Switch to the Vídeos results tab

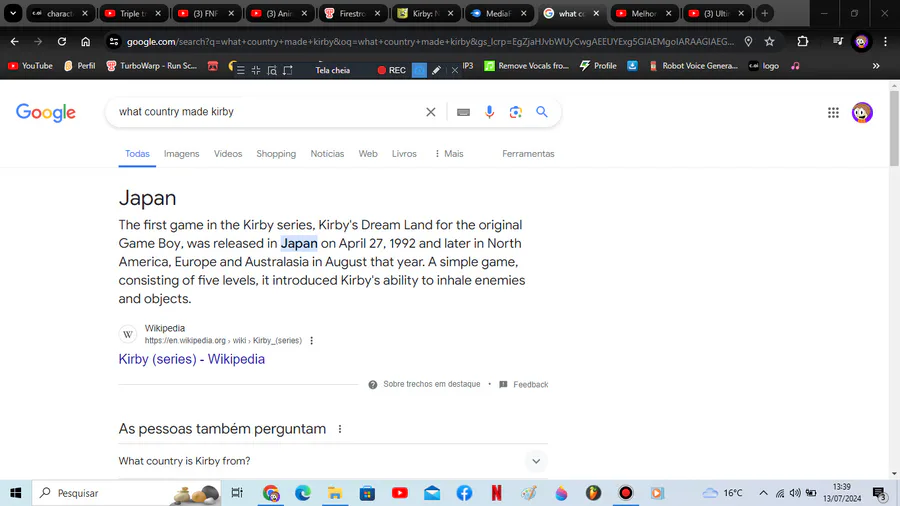click(x=228, y=154)
